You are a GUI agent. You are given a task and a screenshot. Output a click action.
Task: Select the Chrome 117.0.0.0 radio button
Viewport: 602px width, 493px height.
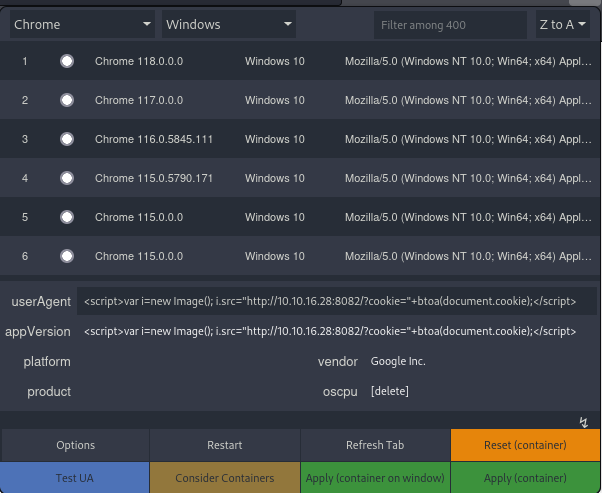pos(67,100)
